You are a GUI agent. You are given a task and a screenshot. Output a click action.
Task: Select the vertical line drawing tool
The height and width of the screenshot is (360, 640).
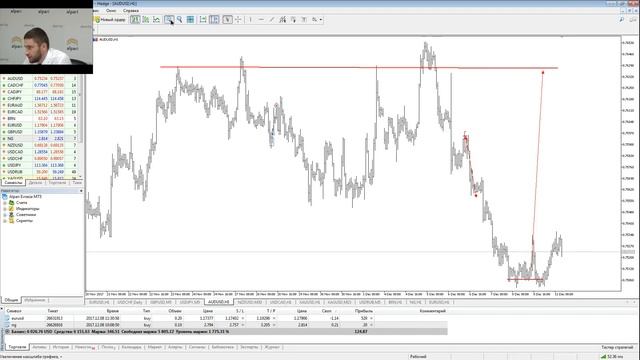coord(250,20)
